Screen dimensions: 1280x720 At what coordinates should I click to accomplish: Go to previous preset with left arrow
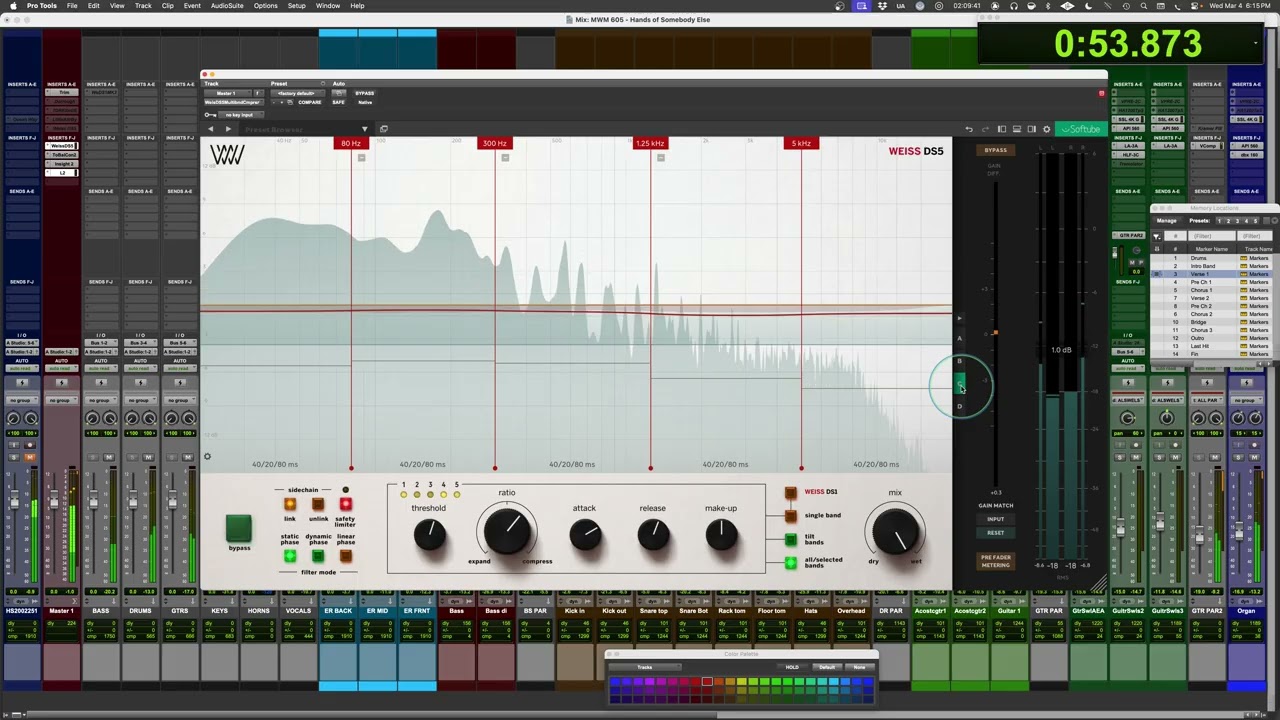[x=211, y=129]
